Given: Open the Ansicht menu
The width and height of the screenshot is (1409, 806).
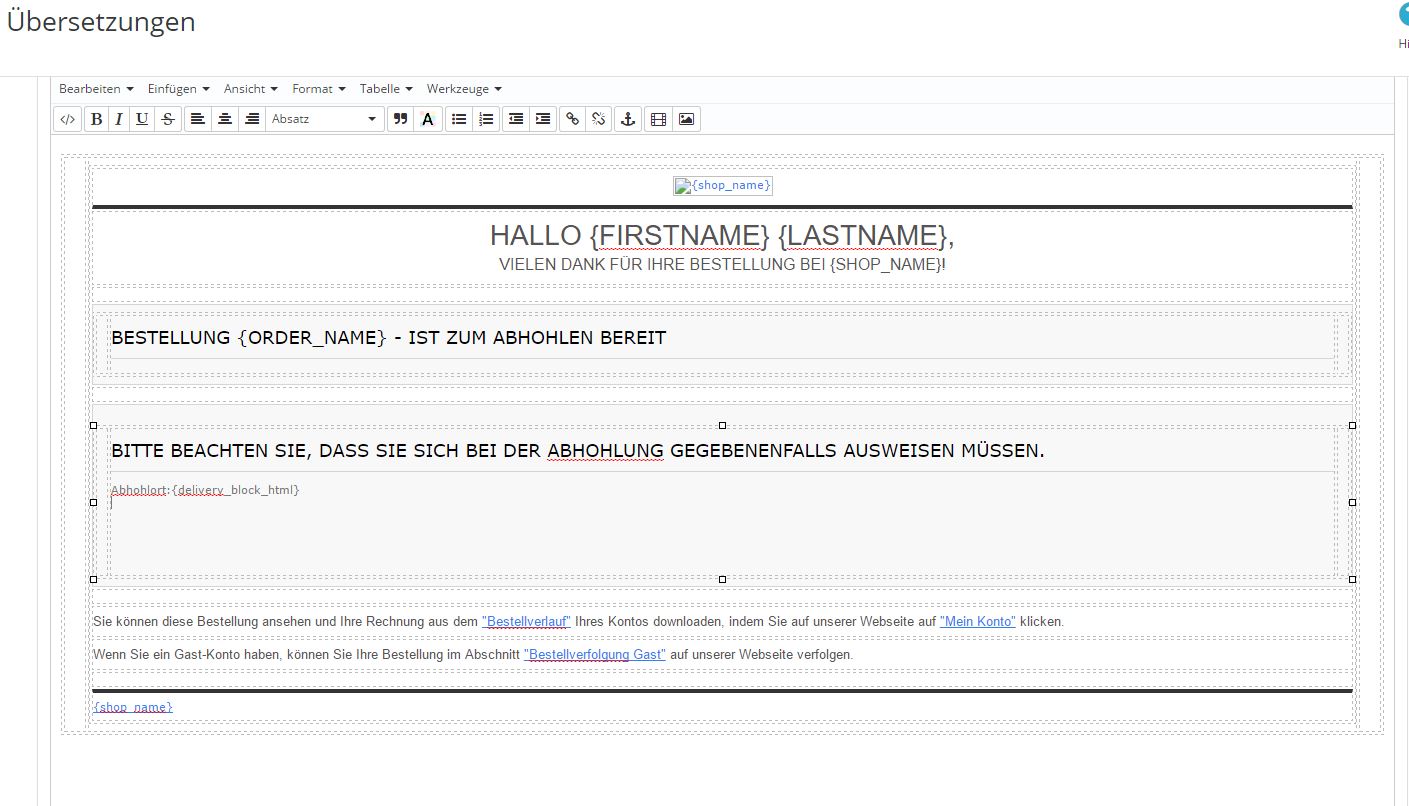Looking at the screenshot, I should tap(251, 89).
